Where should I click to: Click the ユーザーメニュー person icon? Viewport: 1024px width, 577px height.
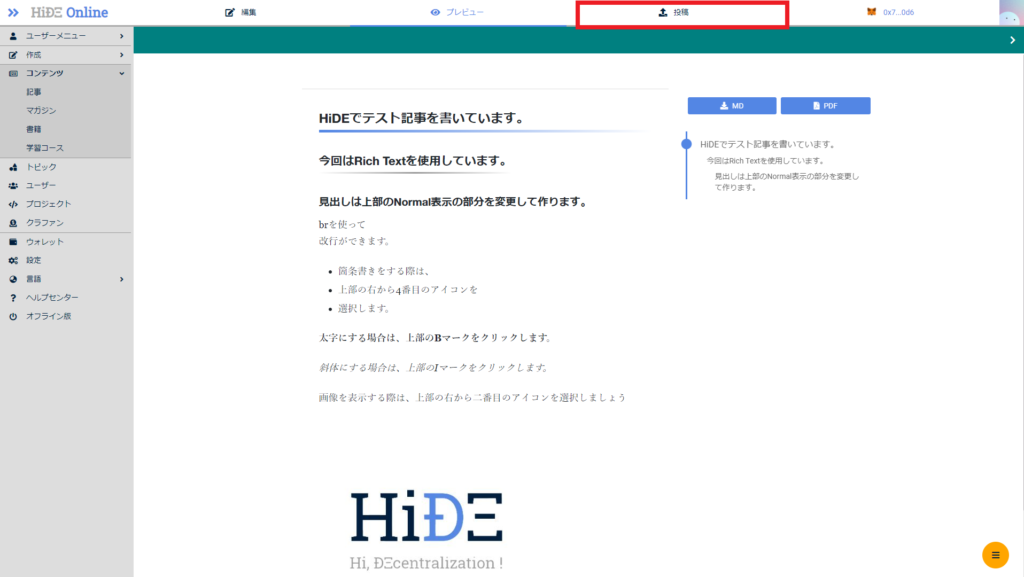click(13, 36)
